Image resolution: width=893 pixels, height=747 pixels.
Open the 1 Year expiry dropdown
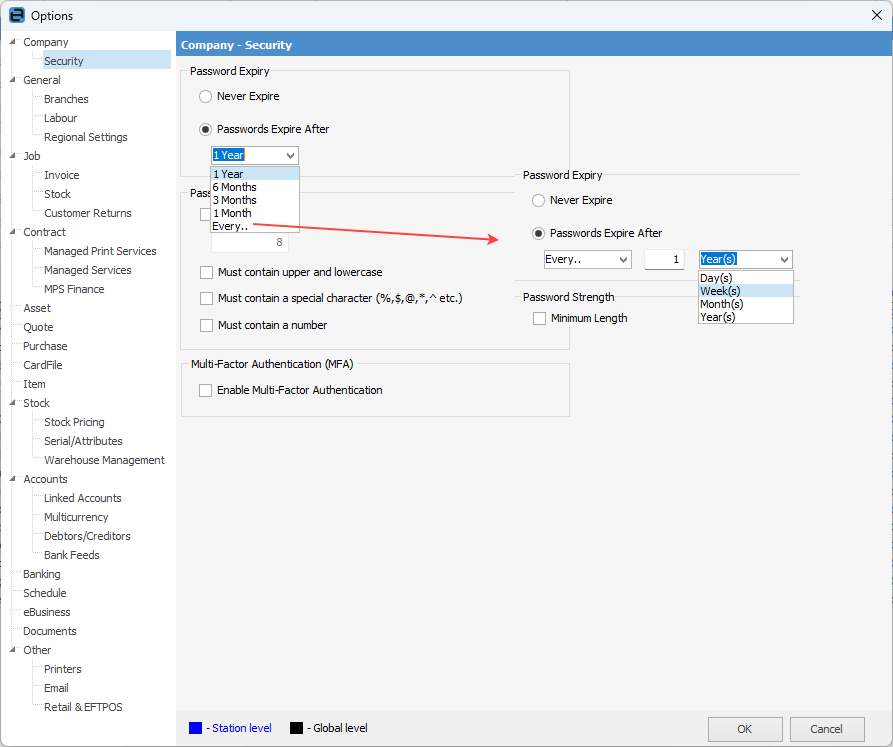click(x=289, y=155)
